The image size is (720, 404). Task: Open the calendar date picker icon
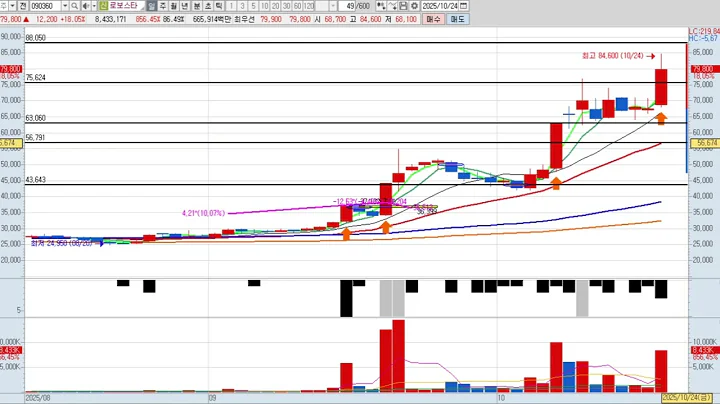(x=464, y=6)
